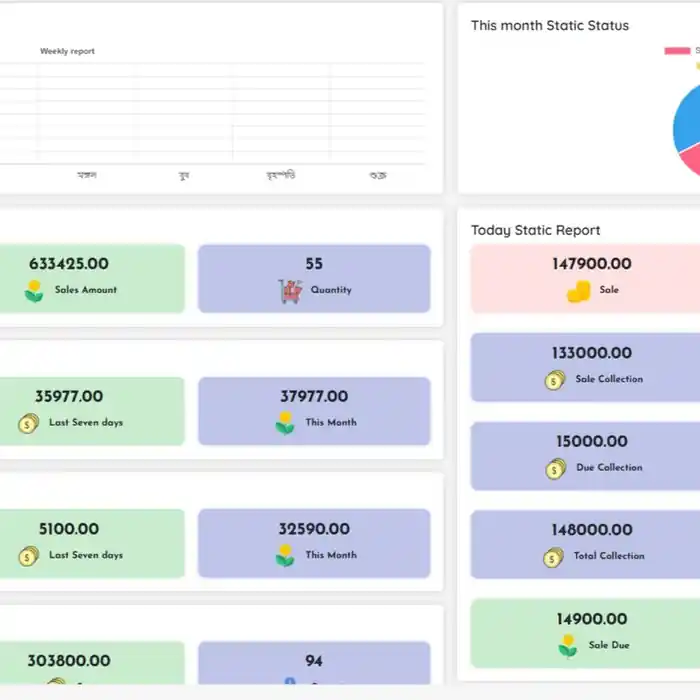Click the Today Static Report heading

pos(535,230)
